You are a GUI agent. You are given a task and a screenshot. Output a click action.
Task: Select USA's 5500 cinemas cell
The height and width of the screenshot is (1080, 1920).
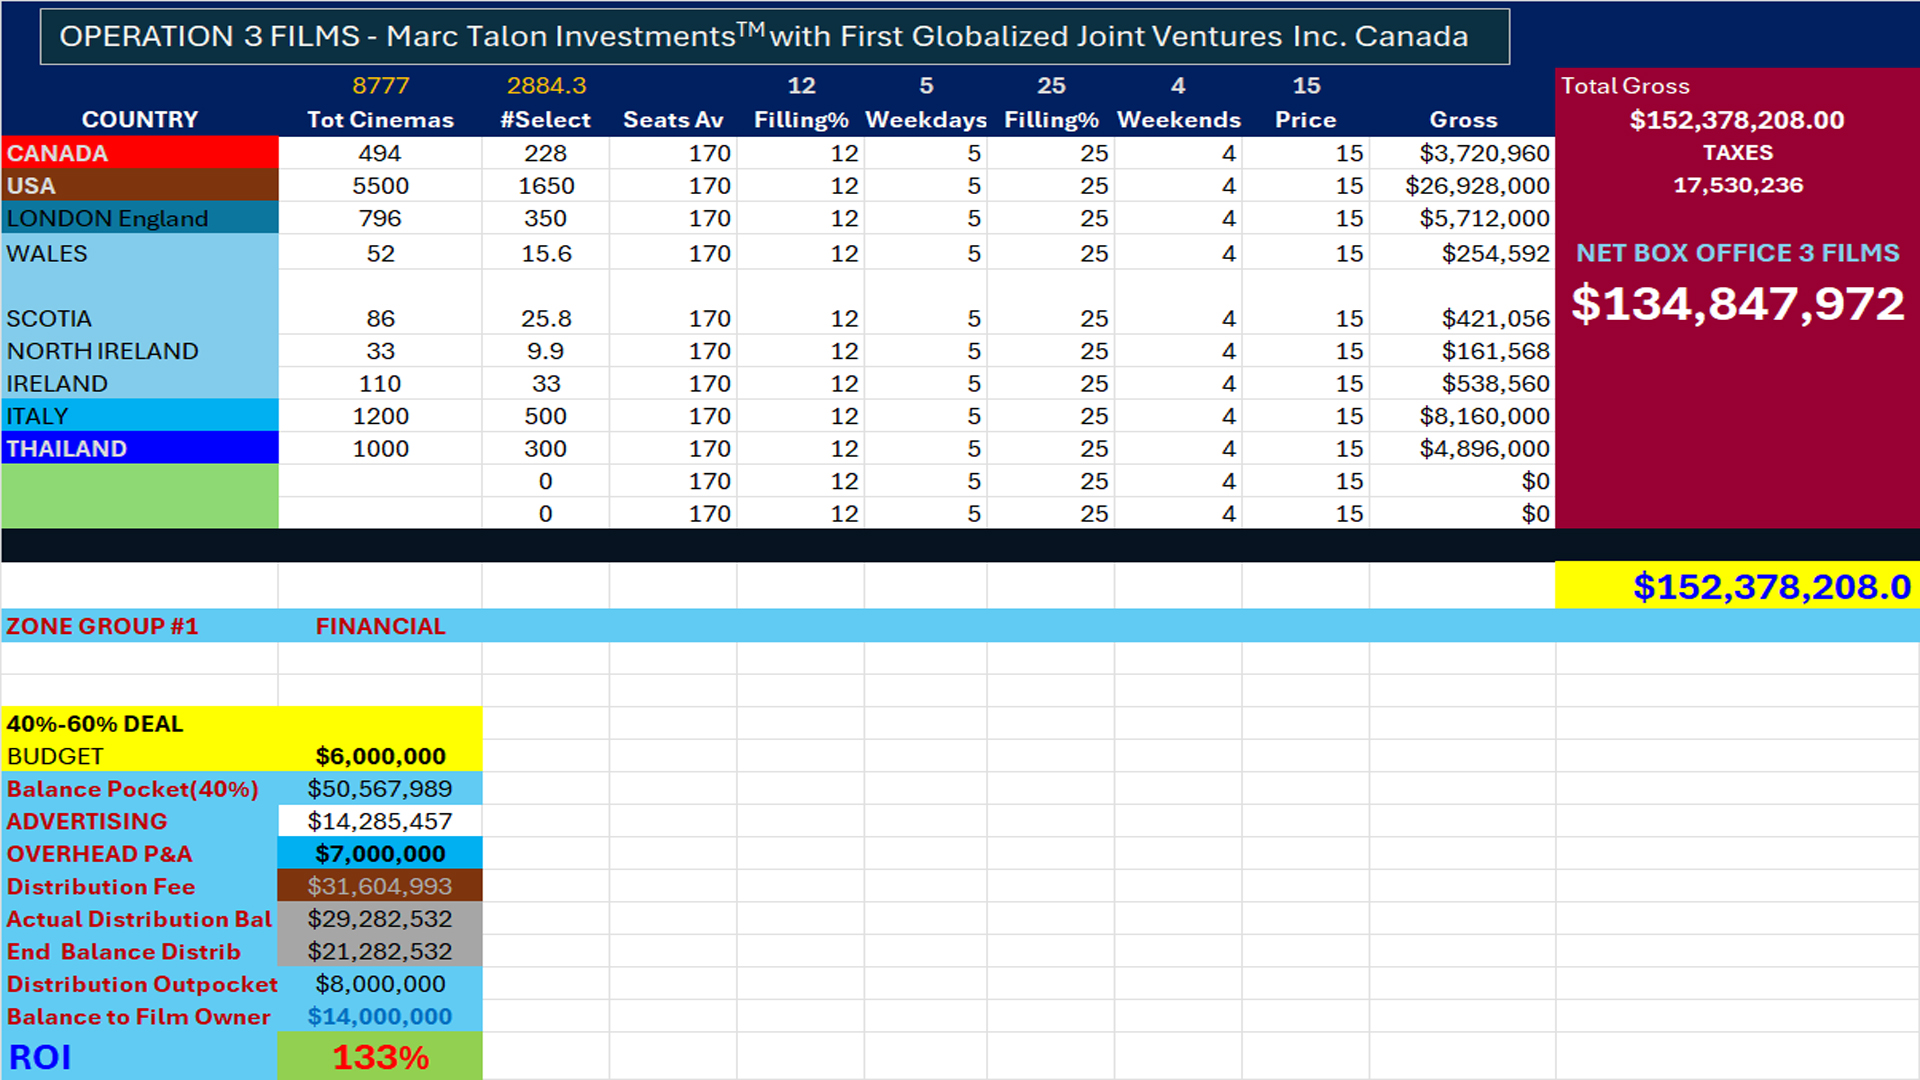point(380,186)
